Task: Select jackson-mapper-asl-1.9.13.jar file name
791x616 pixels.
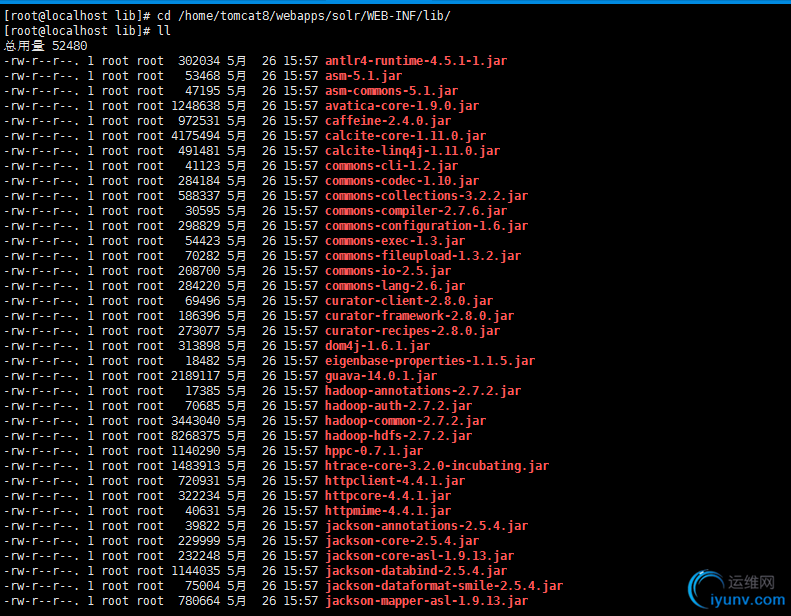Action: pyautogui.click(x=426, y=601)
